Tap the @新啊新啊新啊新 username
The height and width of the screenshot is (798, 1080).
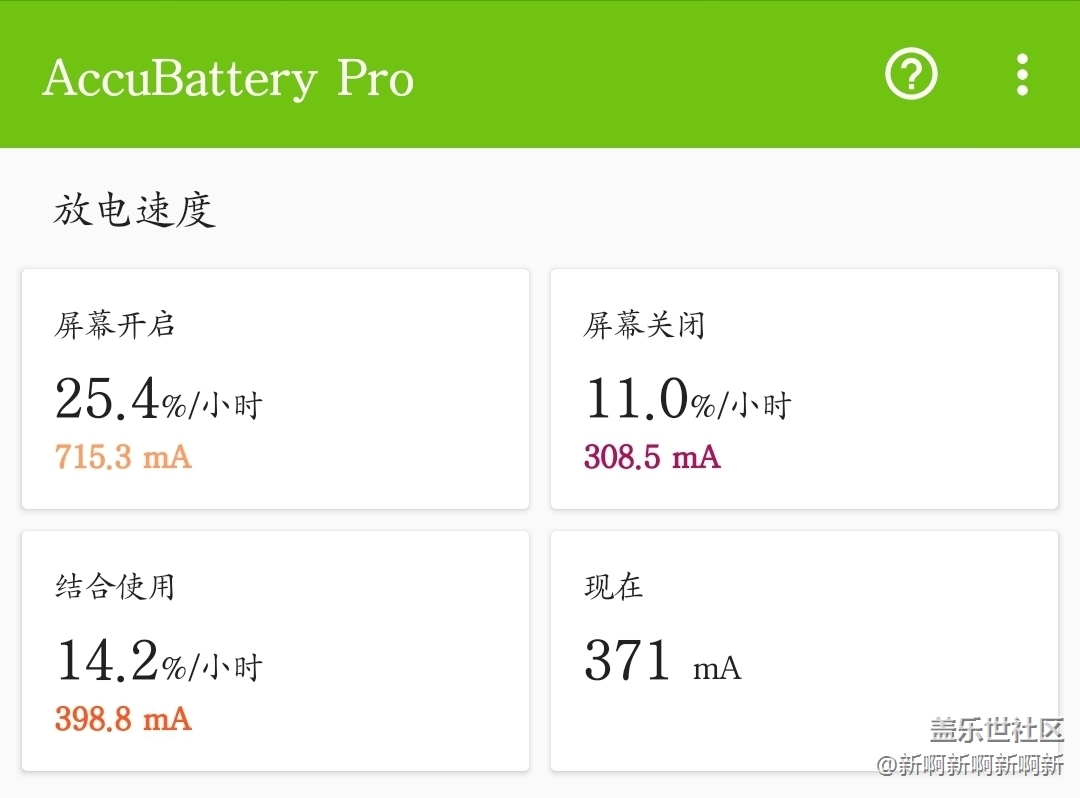(970, 765)
